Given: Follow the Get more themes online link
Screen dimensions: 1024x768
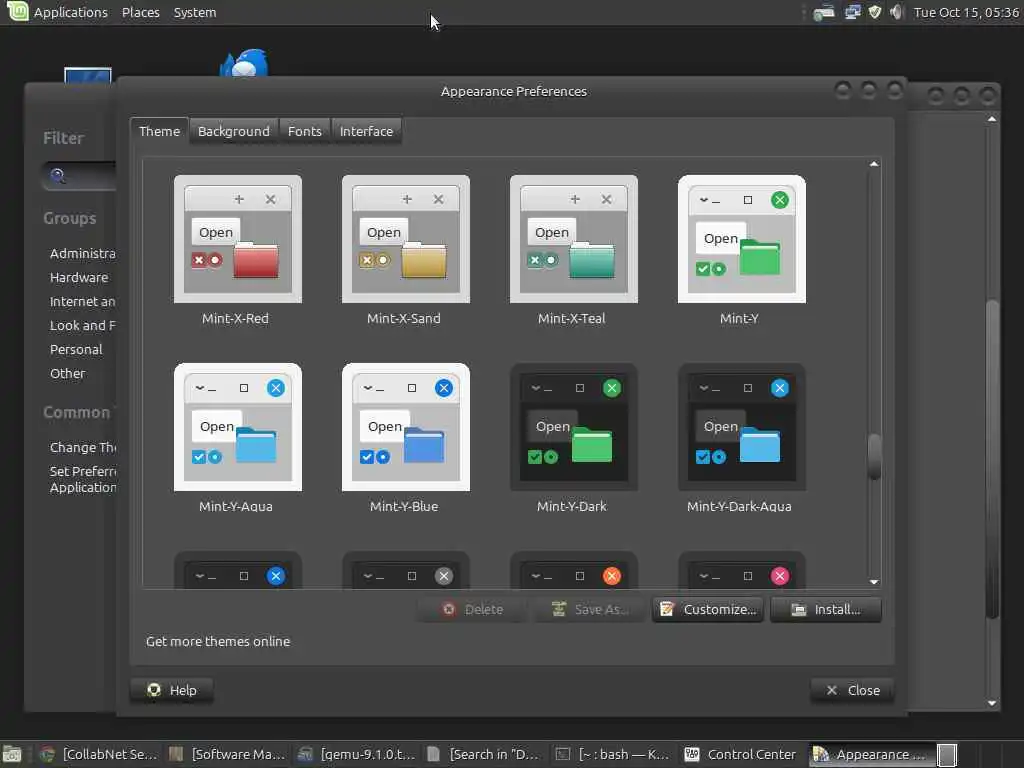Looking at the screenshot, I should [x=218, y=641].
